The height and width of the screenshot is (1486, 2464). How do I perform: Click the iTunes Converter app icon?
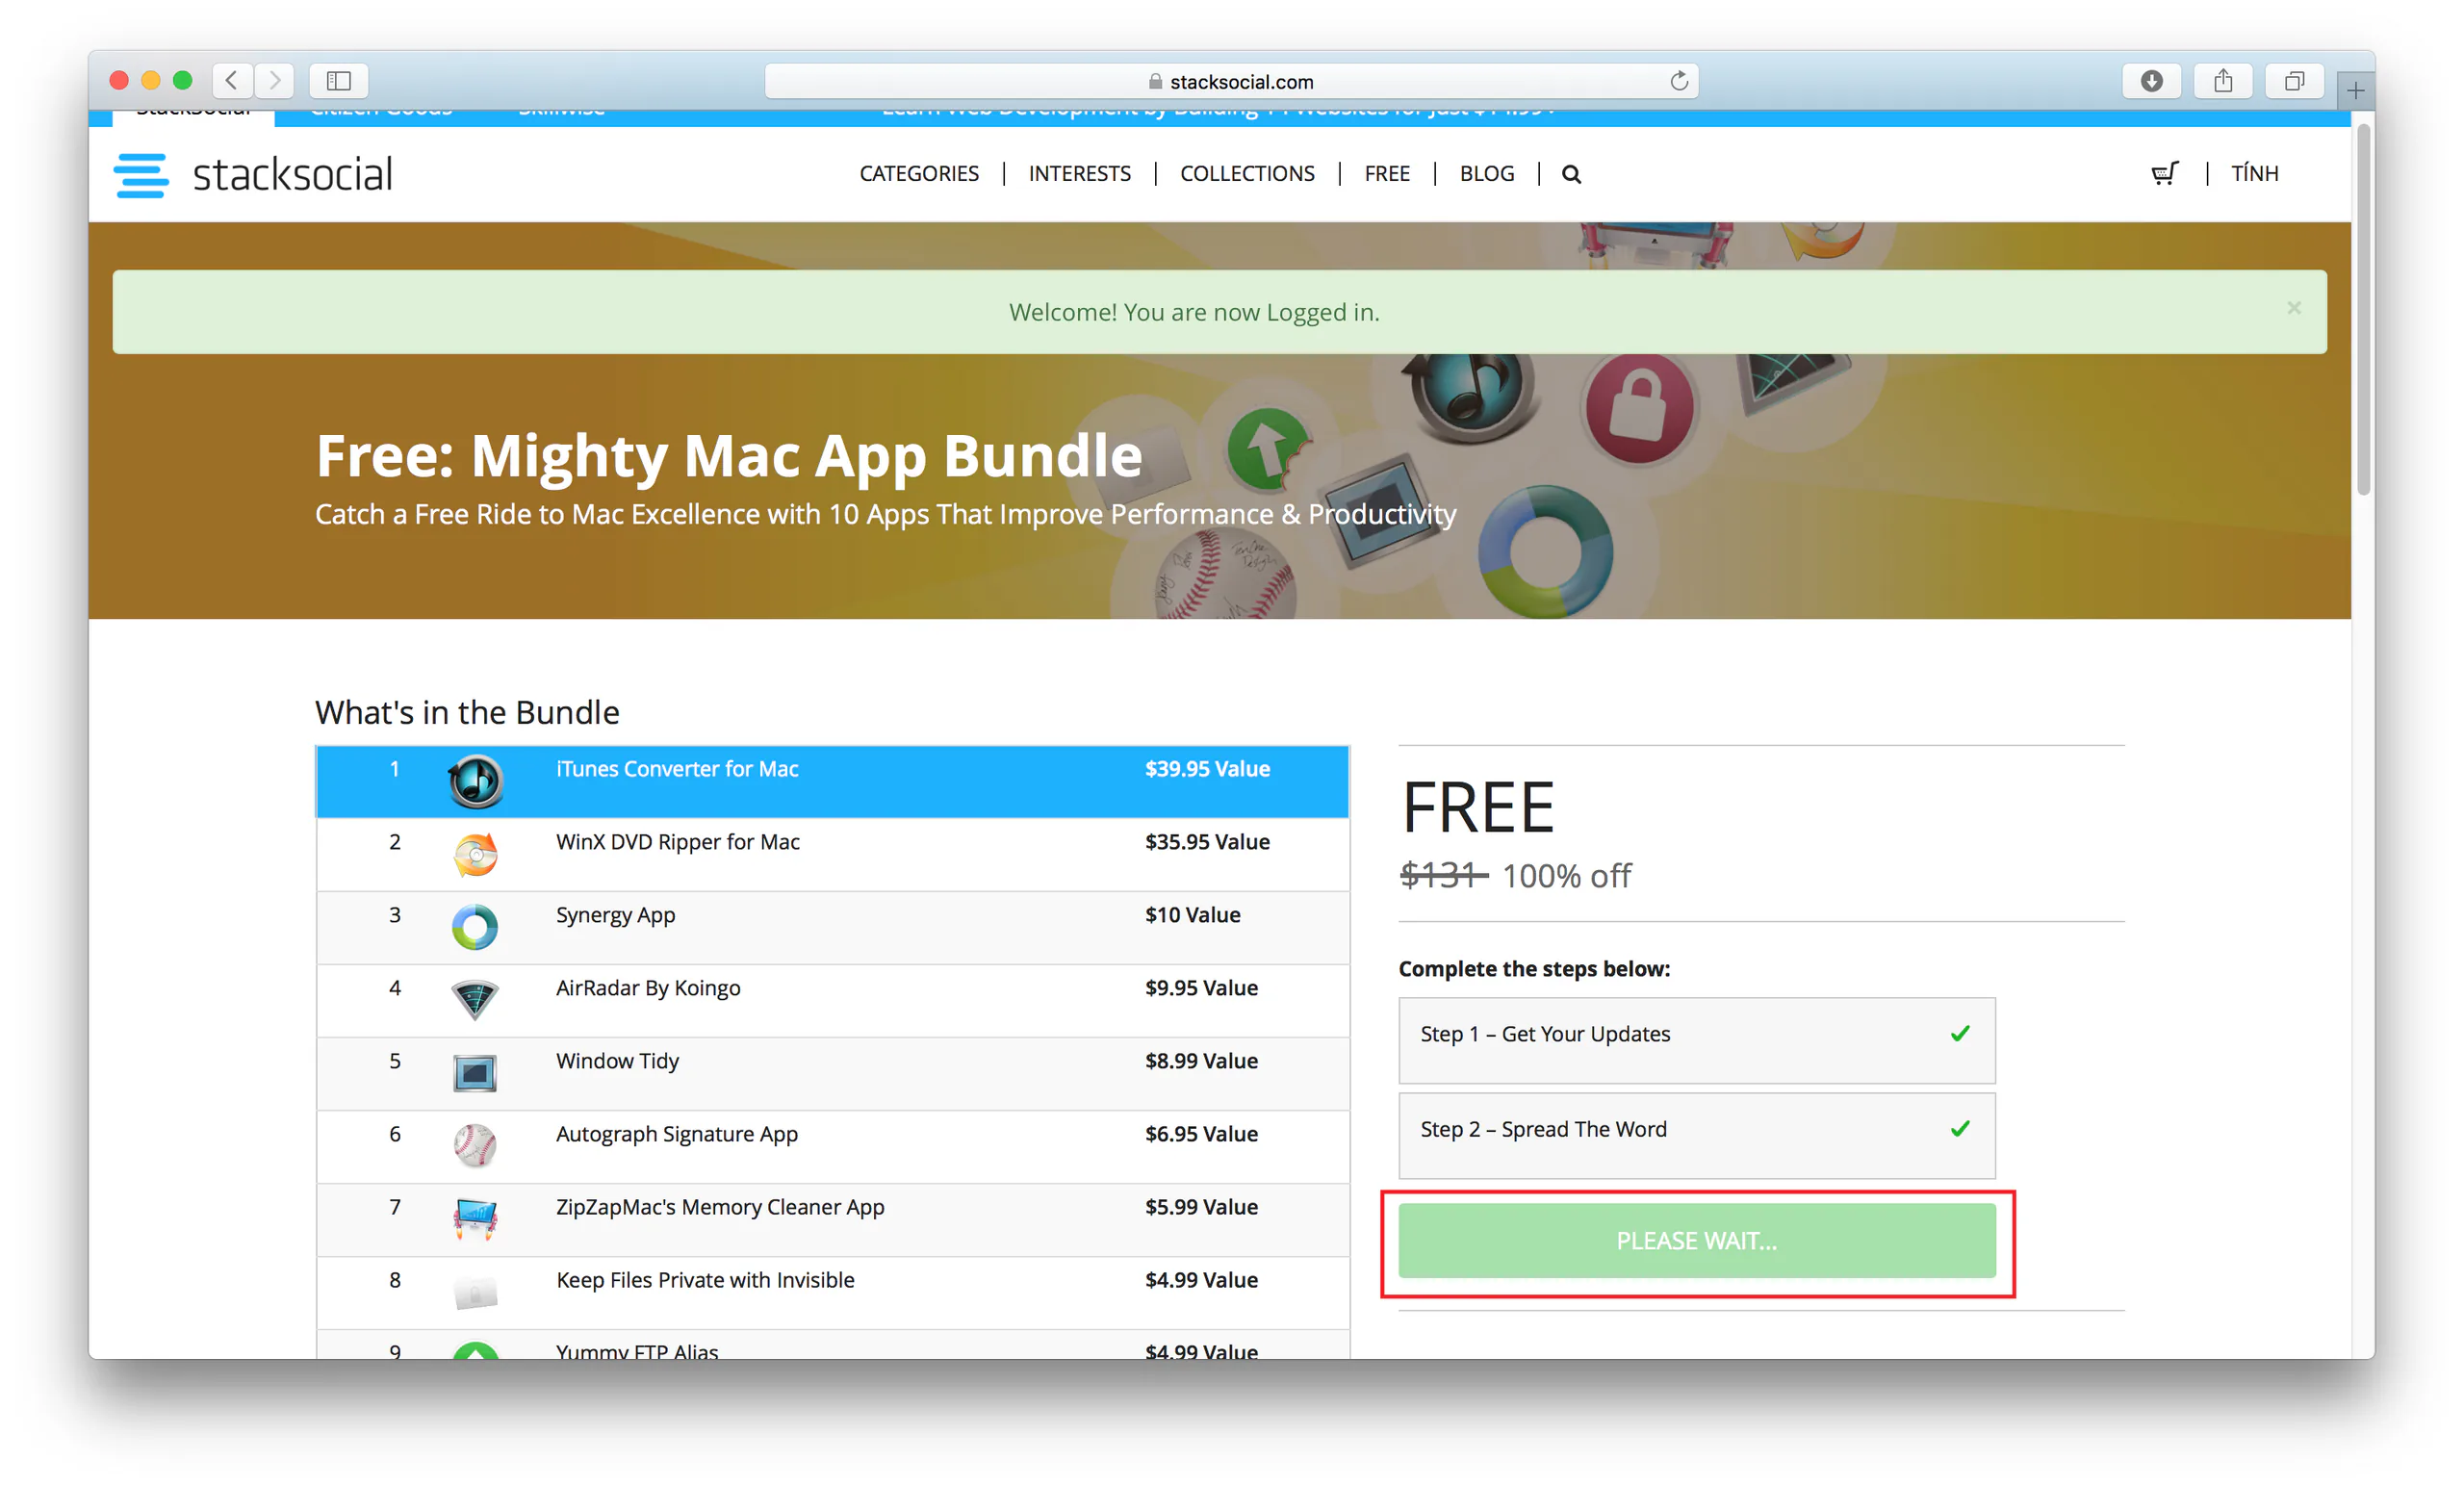click(x=475, y=781)
